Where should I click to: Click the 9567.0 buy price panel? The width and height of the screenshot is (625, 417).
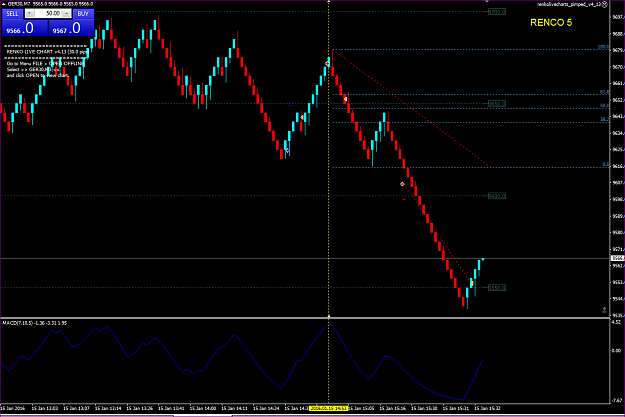click(x=71, y=28)
